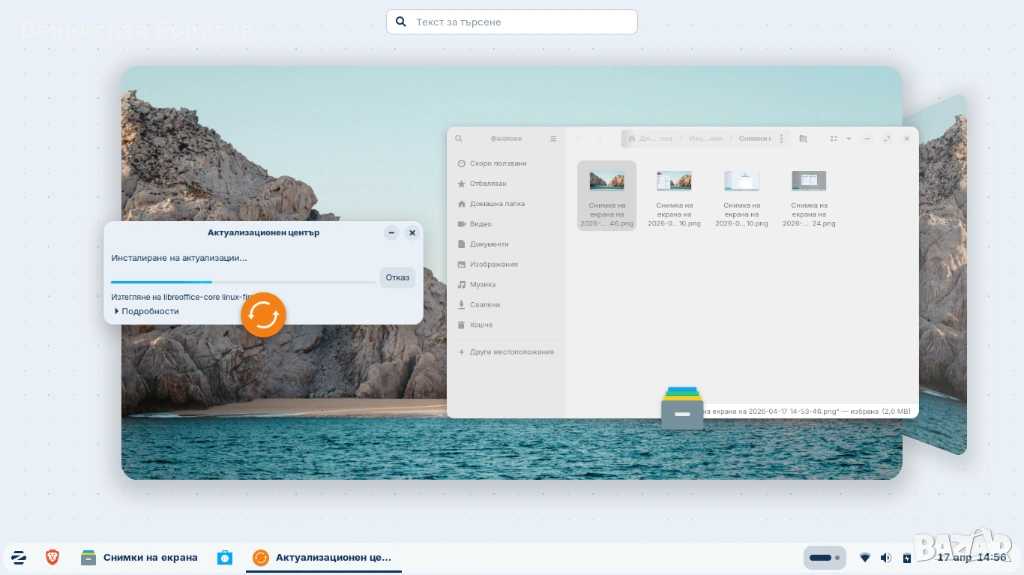Click Други местоположения in the sidebar

click(511, 352)
